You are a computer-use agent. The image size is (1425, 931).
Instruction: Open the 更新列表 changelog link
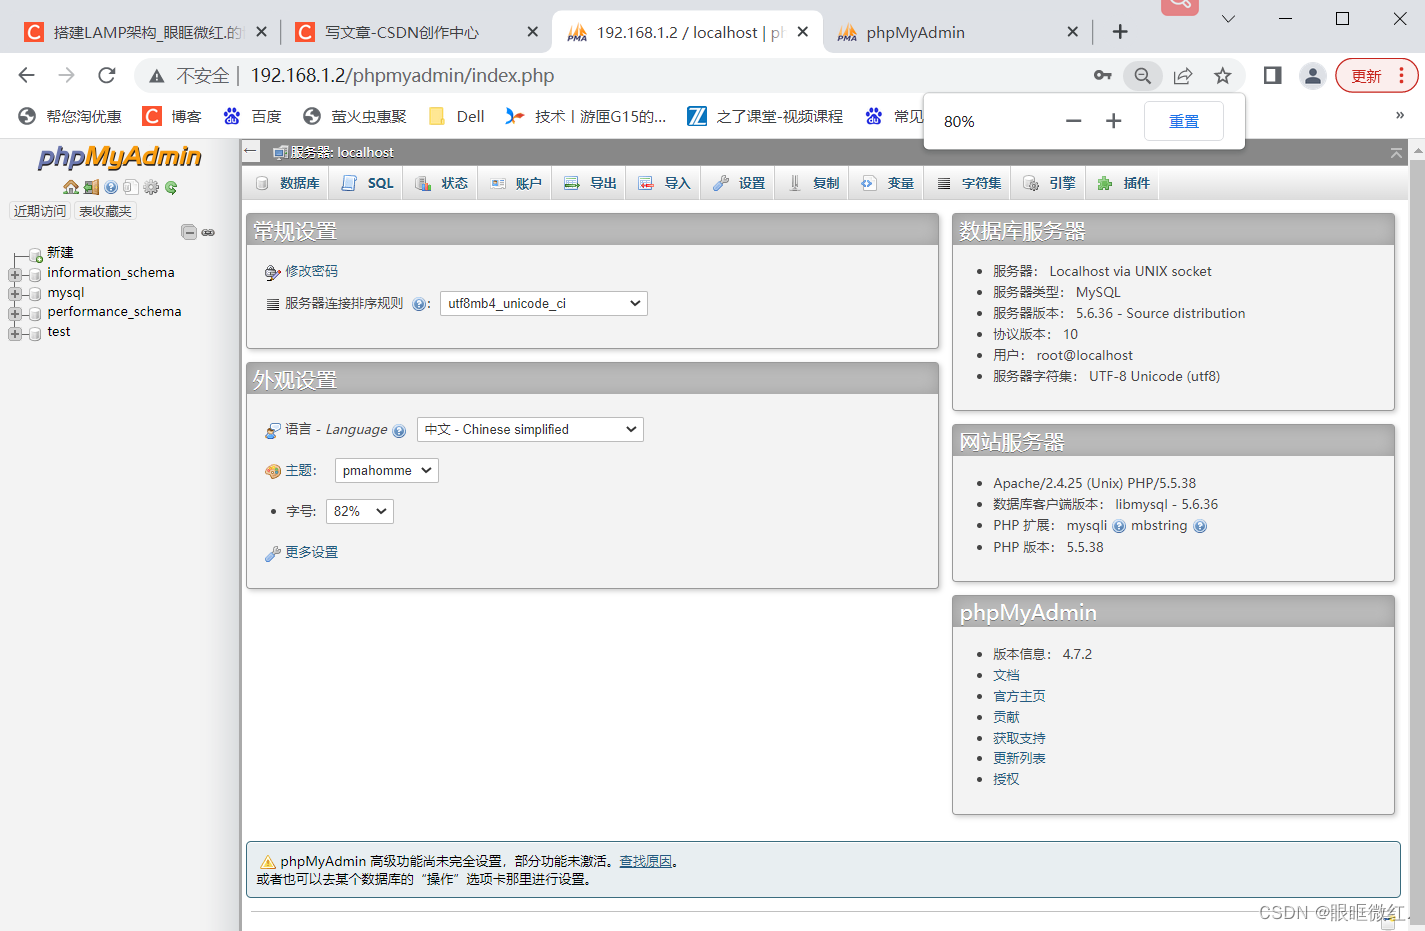click(1019, 758)
